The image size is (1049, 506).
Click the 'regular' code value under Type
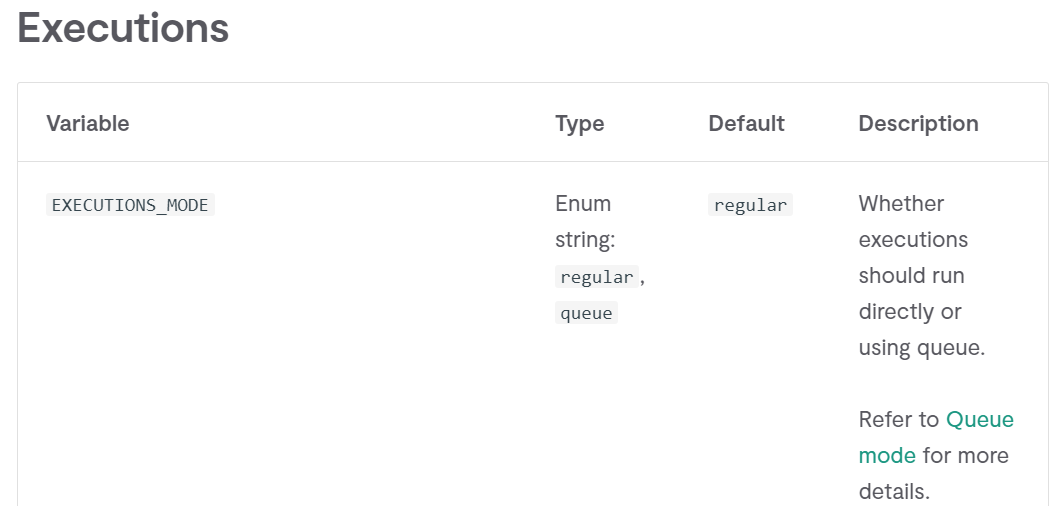click(x=597, y=276)
